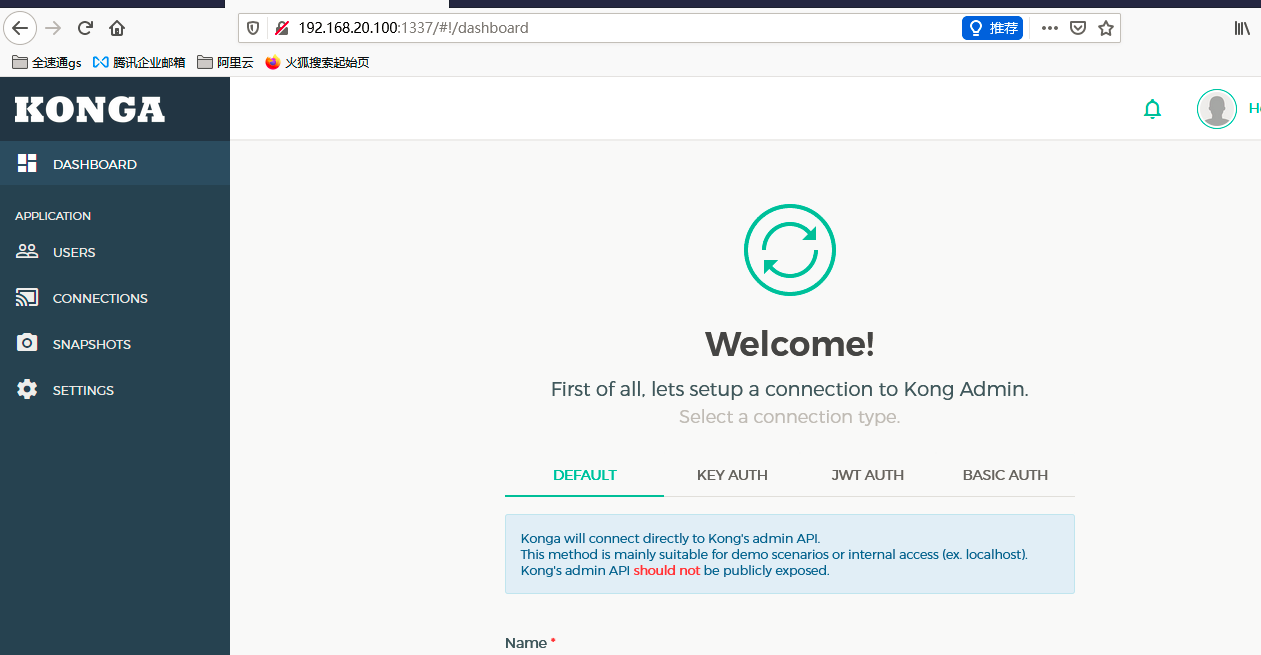Switch to the KEY AUTH tab
Viewport: 1261px width, 655px height.
click(x=732, y=475)
